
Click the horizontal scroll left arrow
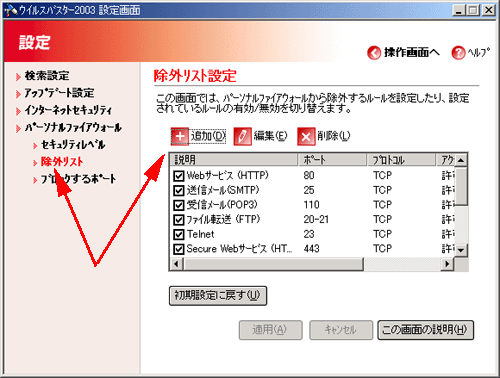coord(176,264)
